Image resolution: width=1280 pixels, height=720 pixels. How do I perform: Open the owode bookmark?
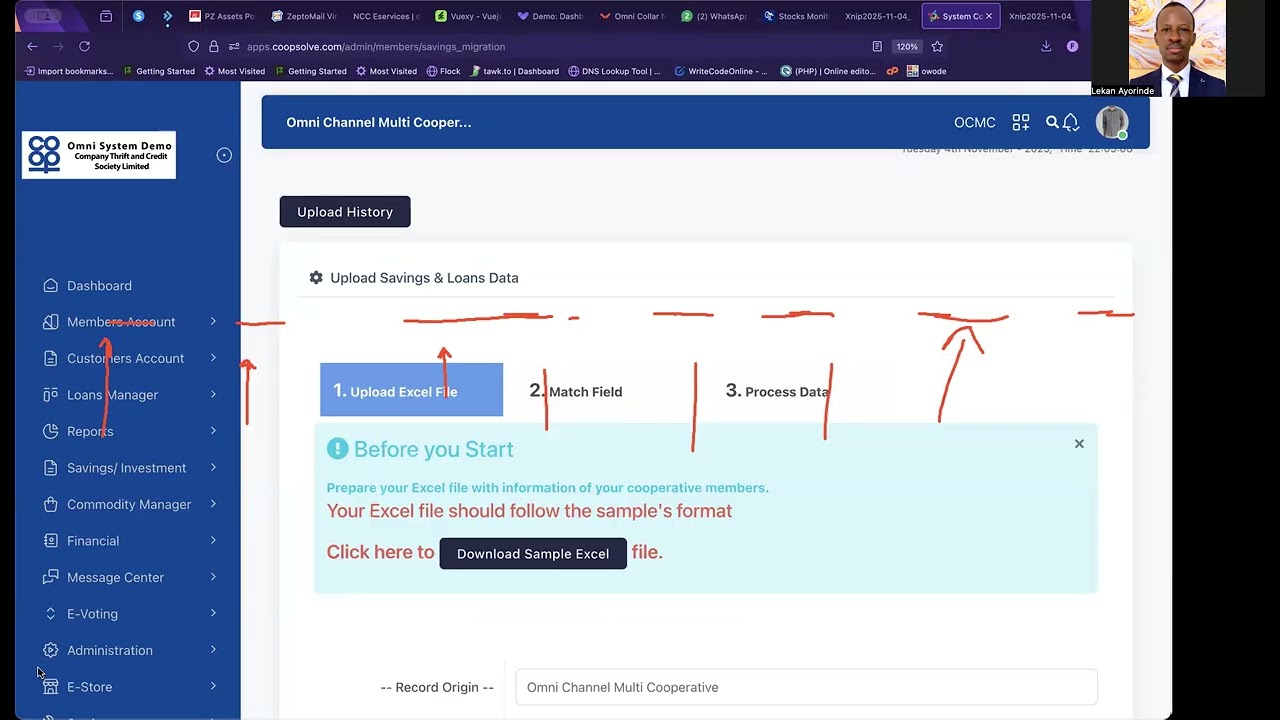pyautogui.click(x=926, y=71)
